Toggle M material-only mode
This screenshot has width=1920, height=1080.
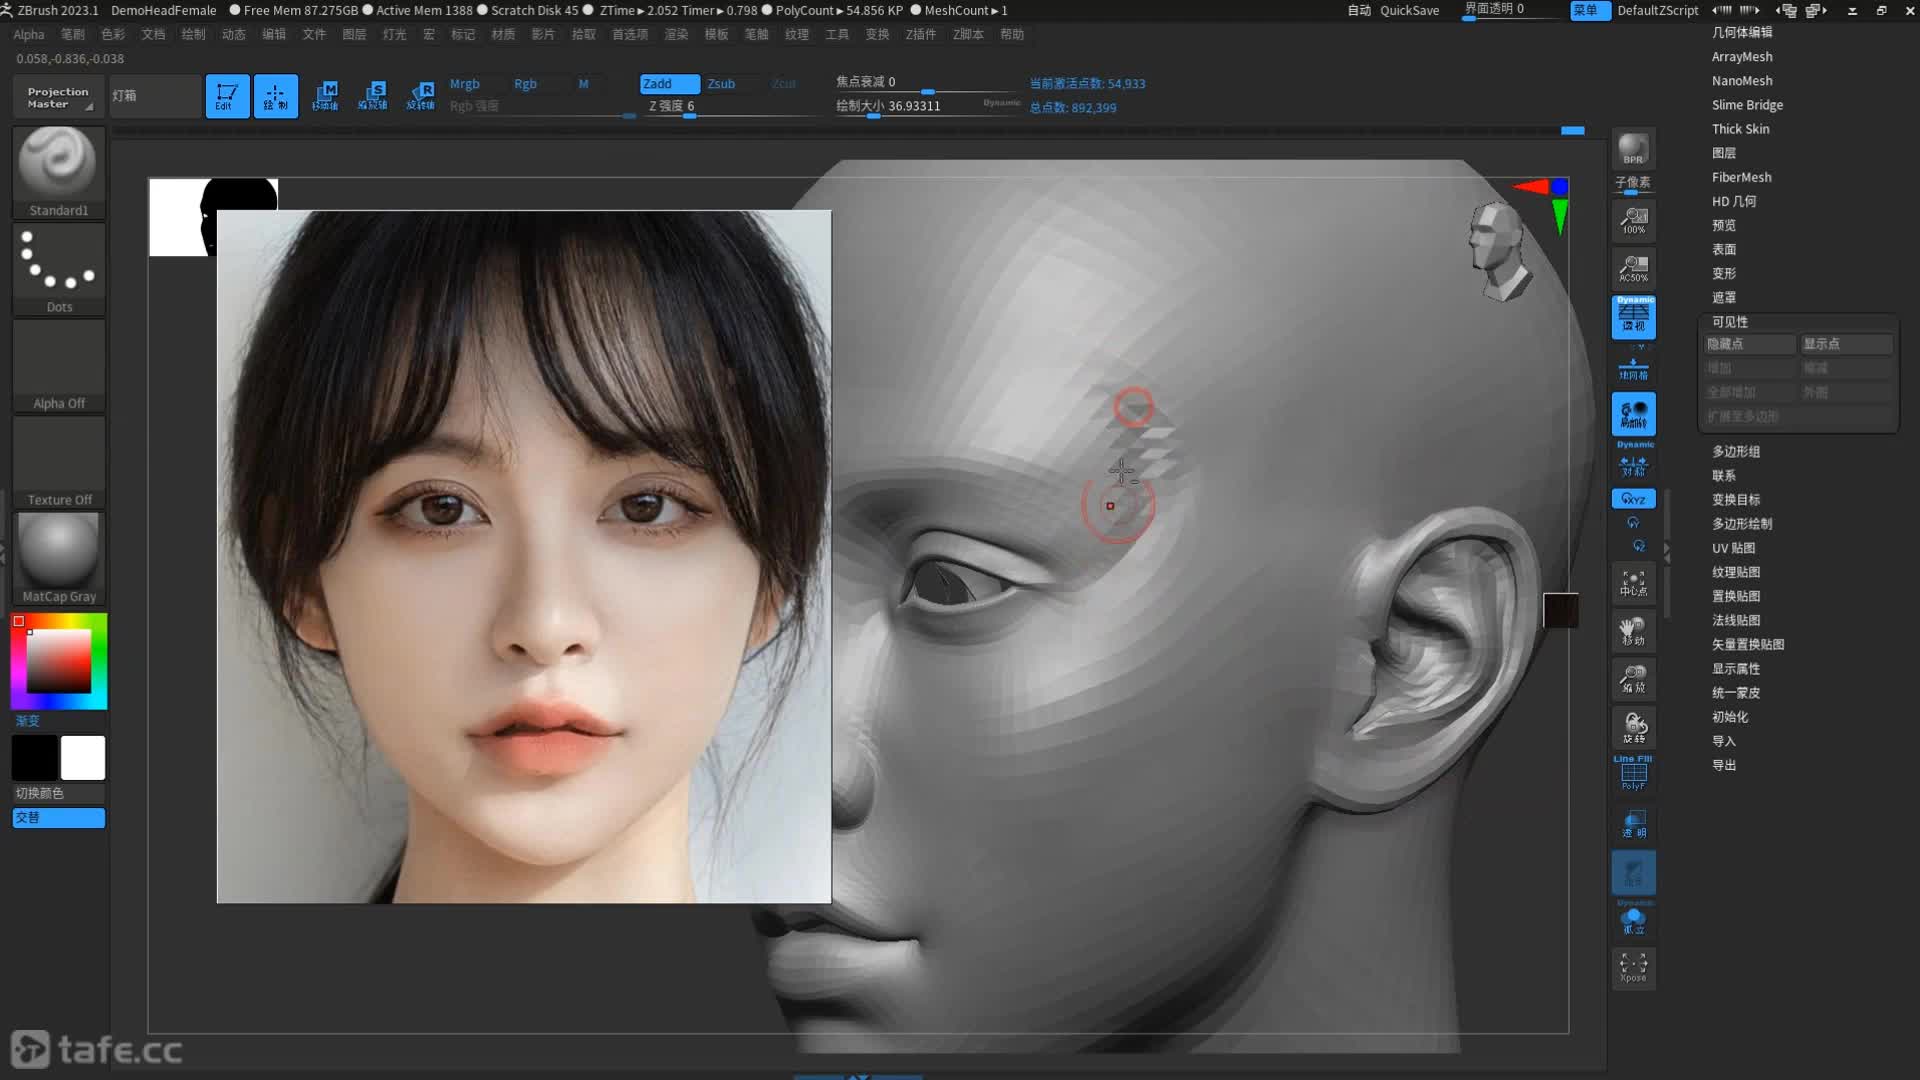[583, 84]
